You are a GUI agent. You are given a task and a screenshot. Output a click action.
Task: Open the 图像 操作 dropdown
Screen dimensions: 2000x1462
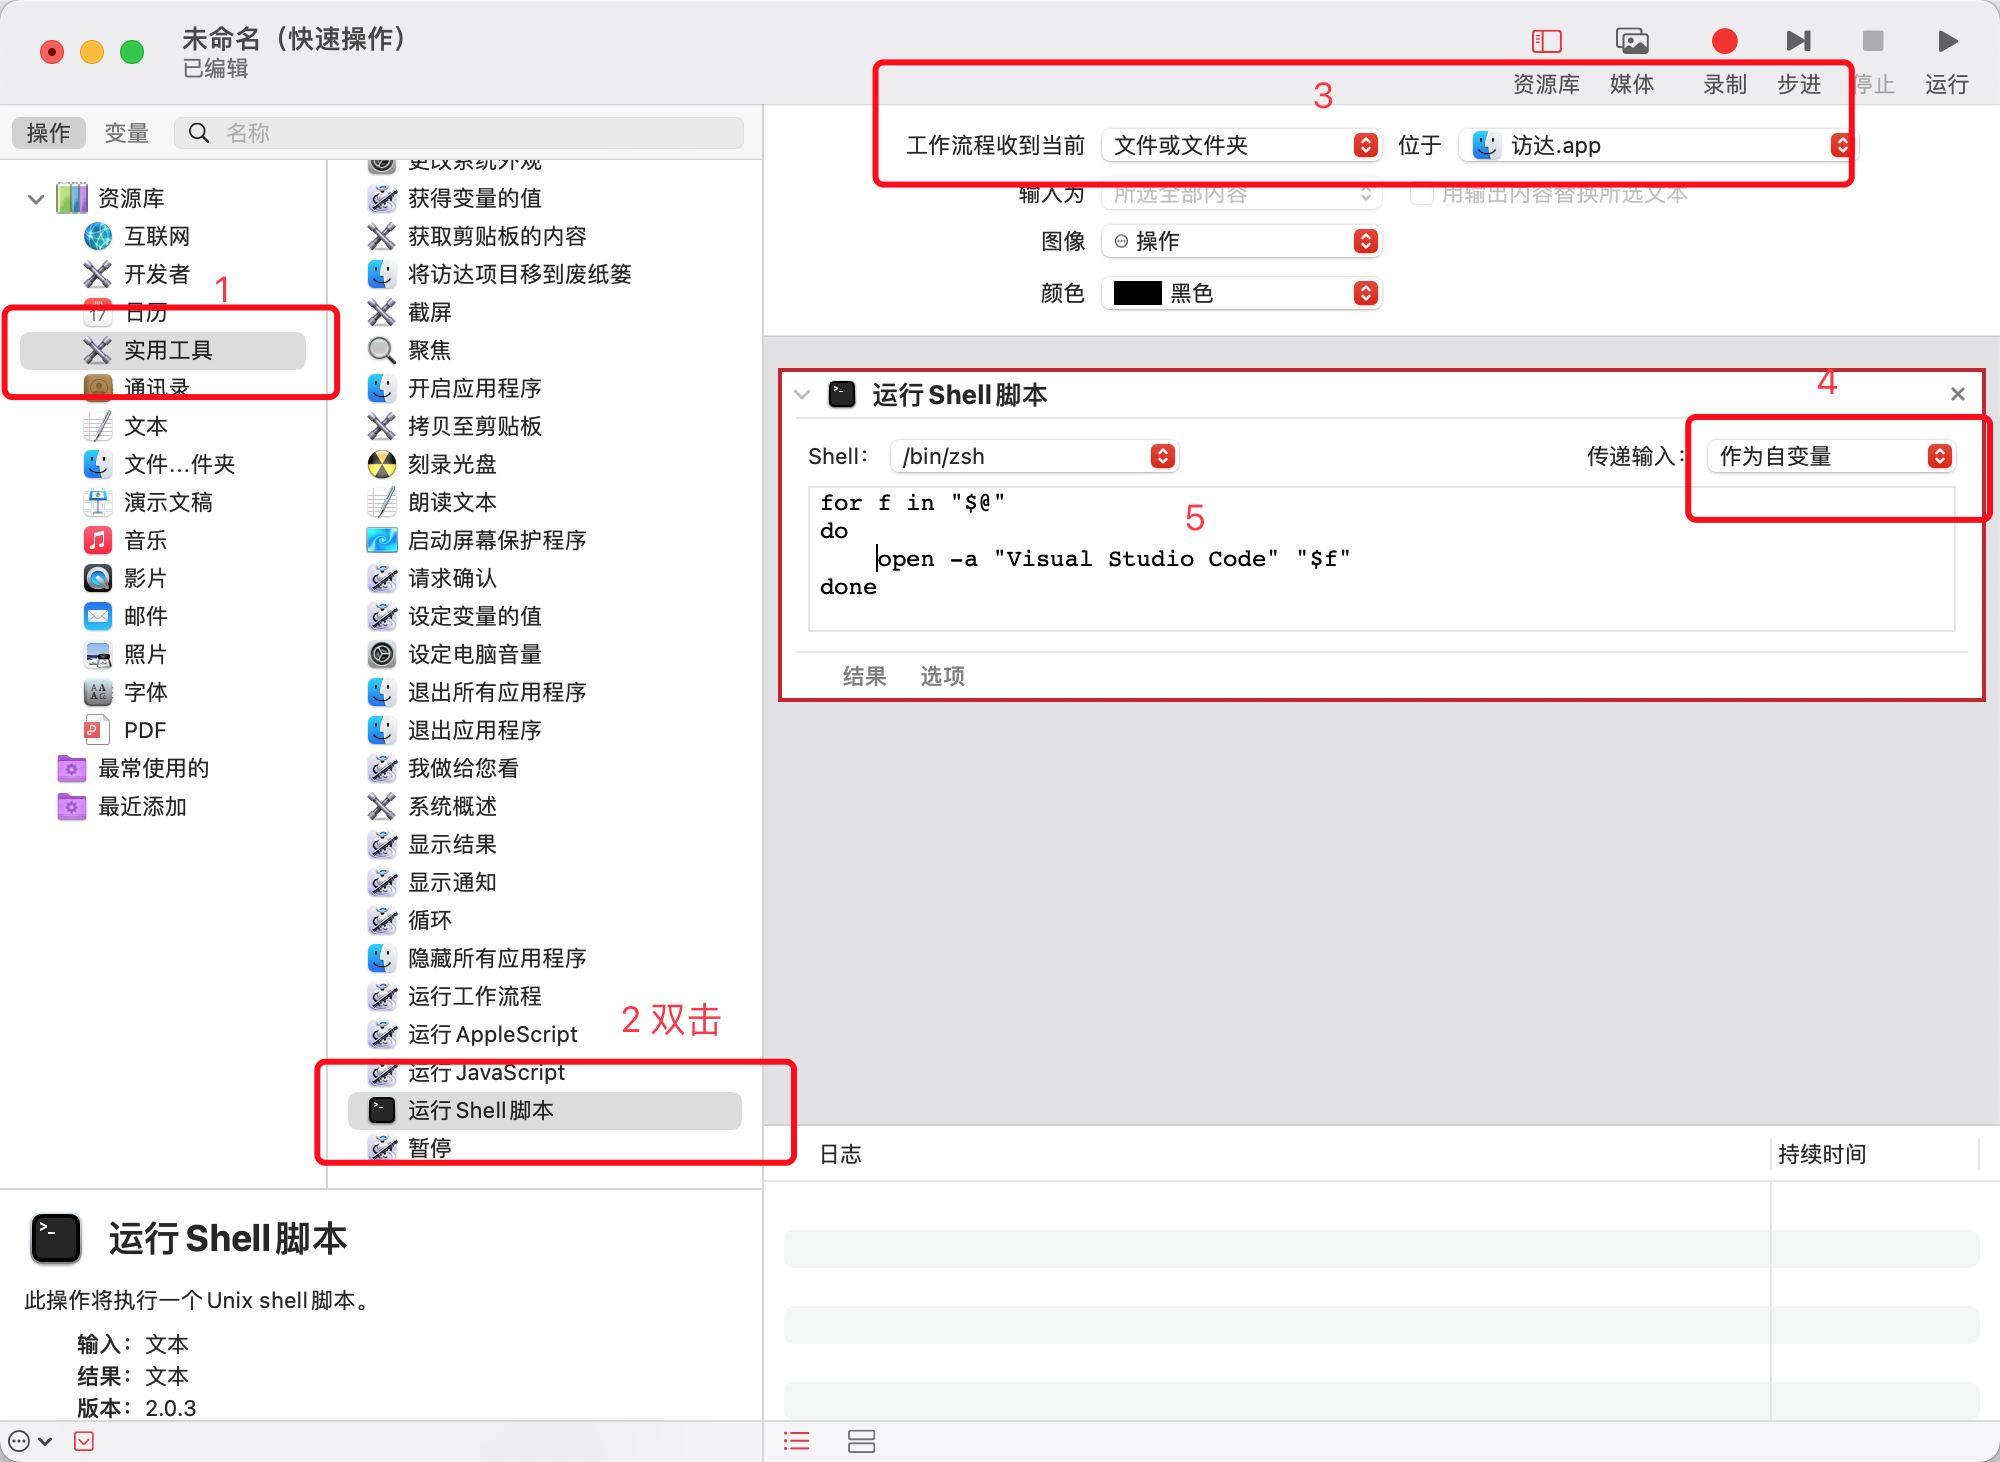[1241, 241]
